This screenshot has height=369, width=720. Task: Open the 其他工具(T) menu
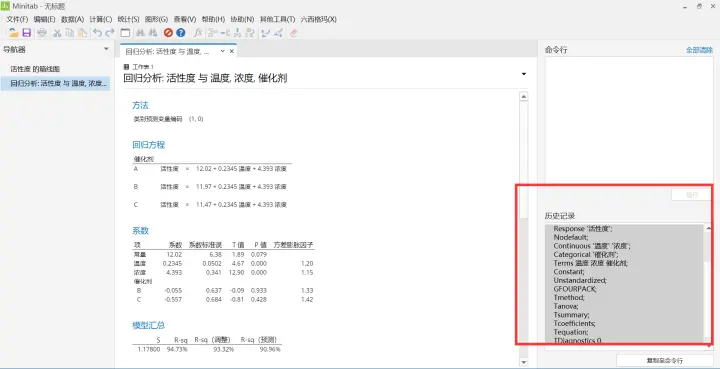[277, 19]
